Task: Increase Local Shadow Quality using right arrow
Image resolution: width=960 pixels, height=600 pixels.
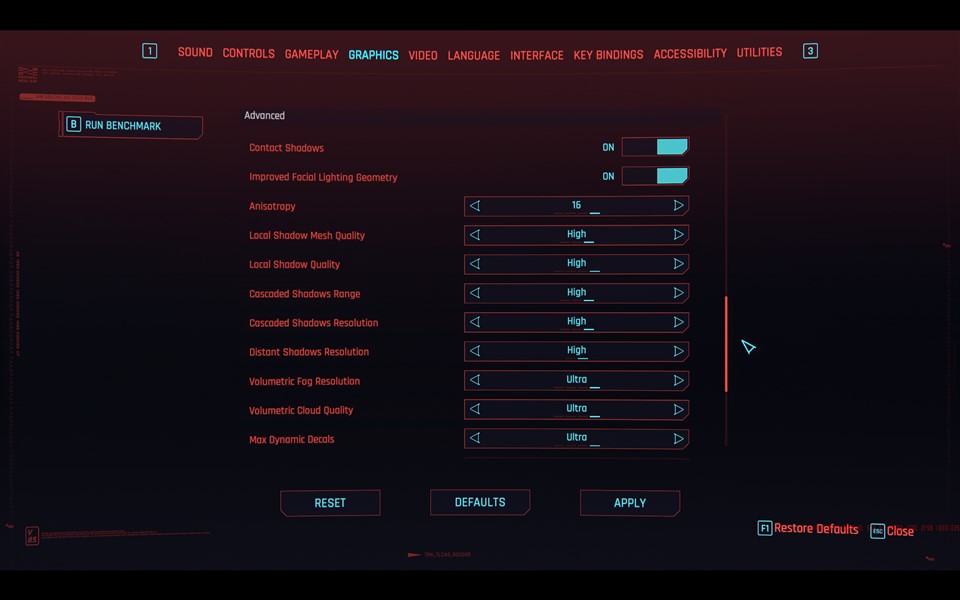Action: point(678,264)
